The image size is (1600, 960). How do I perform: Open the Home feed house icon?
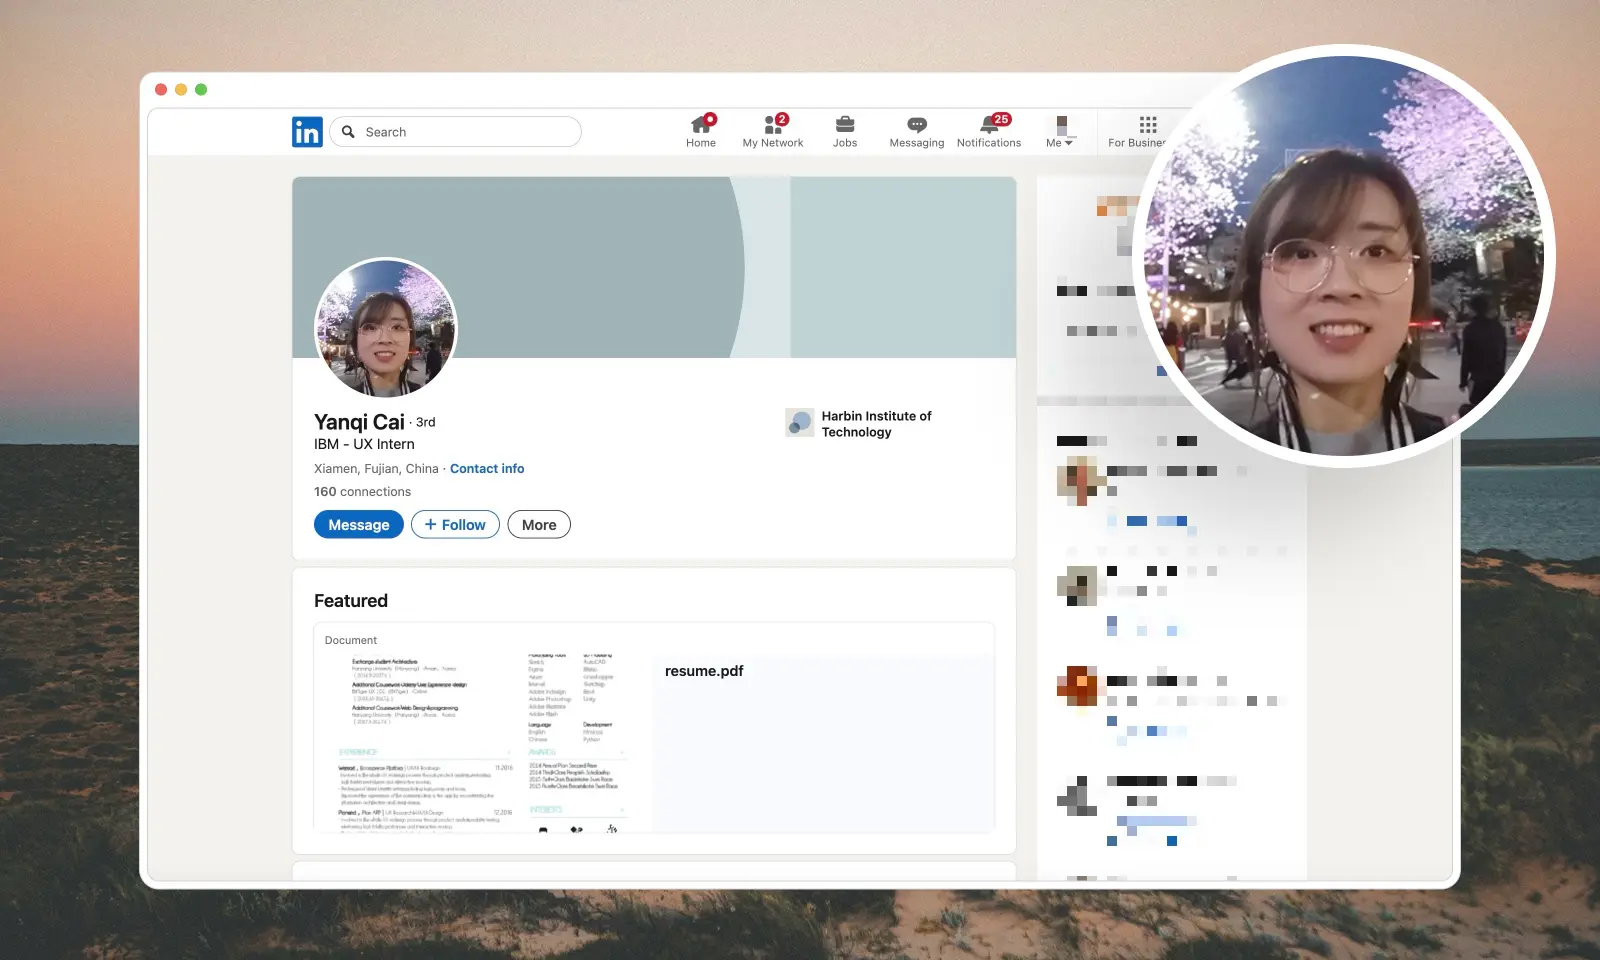click(700, 125)
